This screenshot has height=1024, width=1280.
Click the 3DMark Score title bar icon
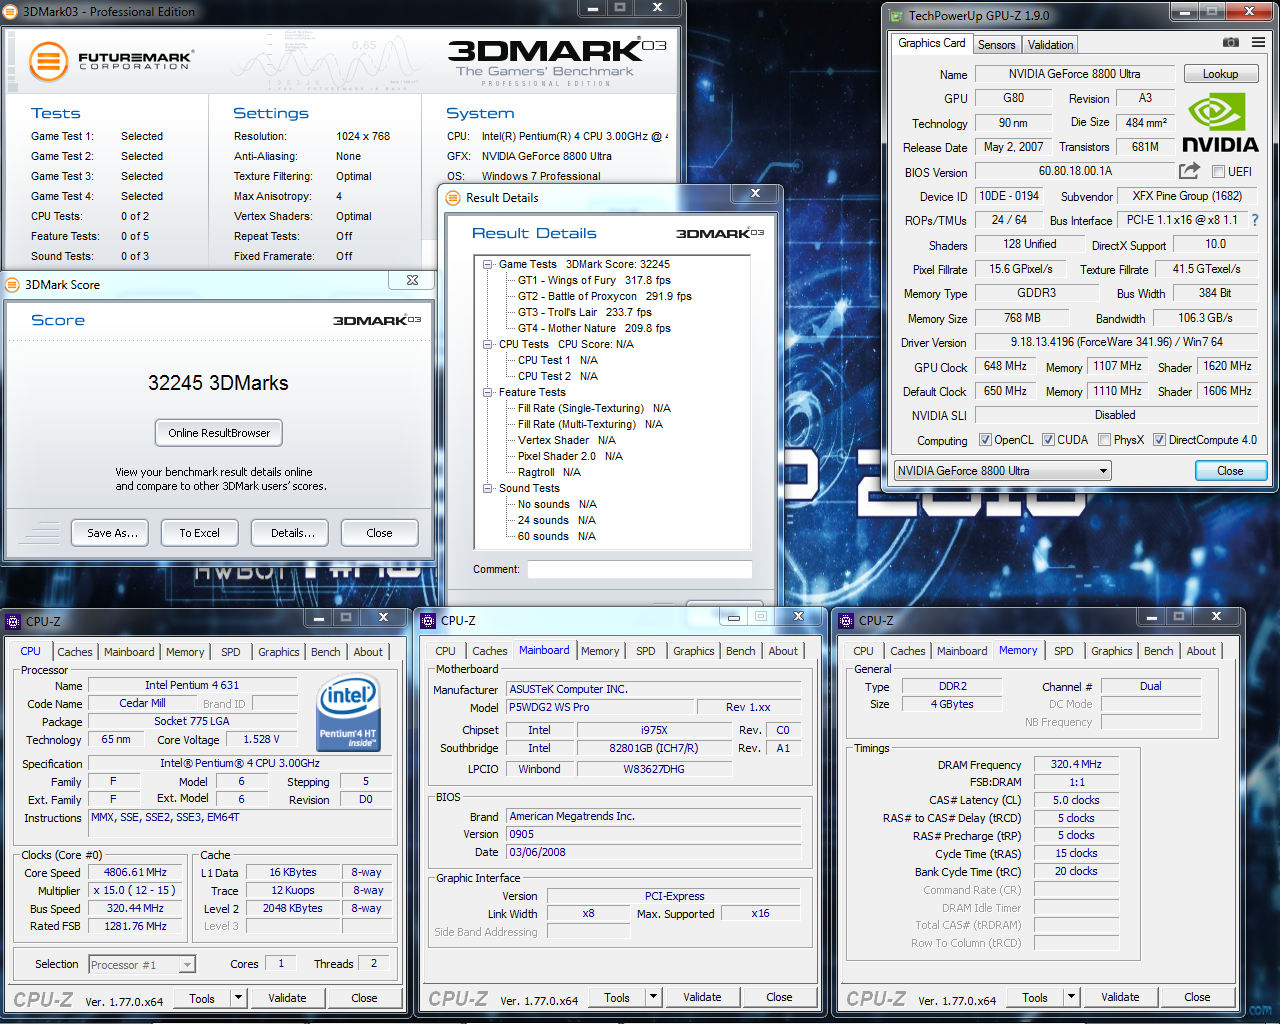pyautogui.click(x=13, y=285)
